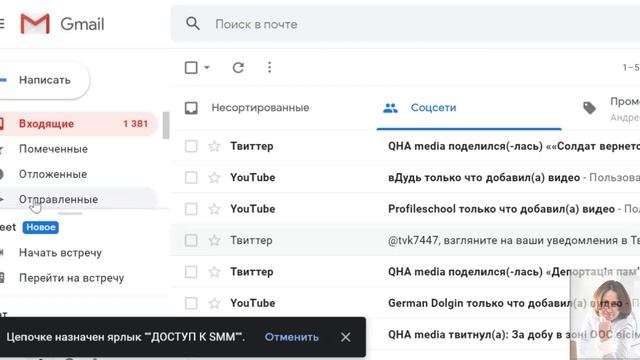Click the 1 381 unread count

pyautogui.click(x=136, y=124)
